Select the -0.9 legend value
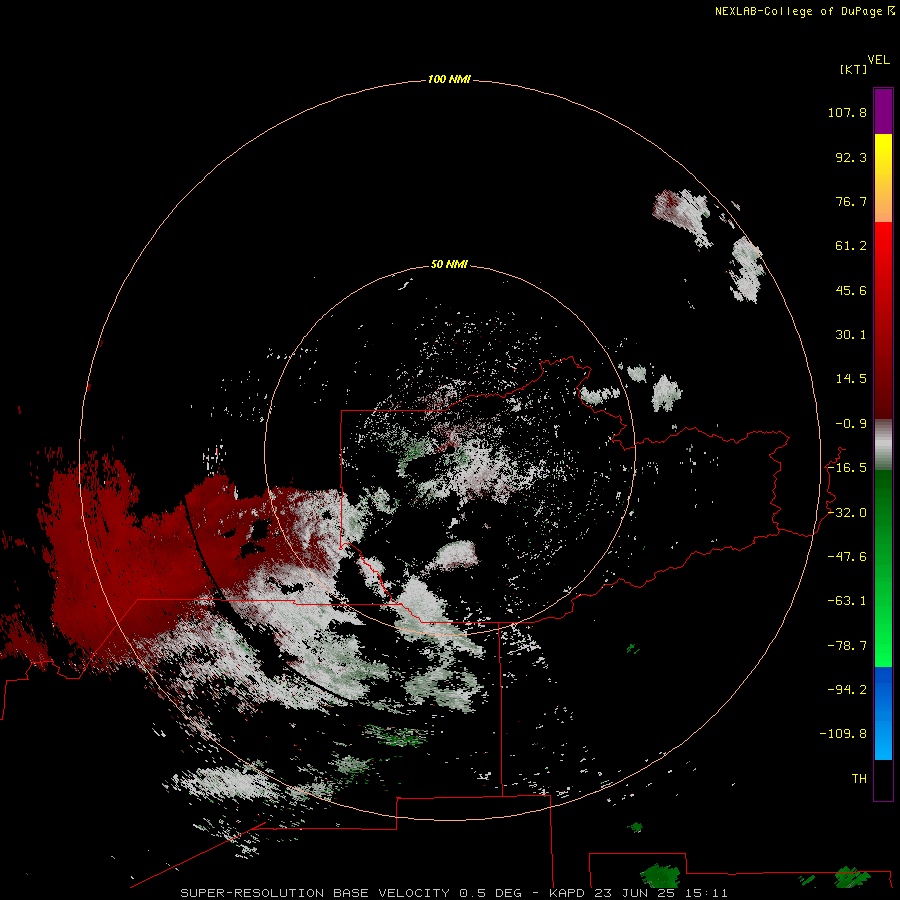This screenshot has height=900, width=900. (x=851, y=424)
